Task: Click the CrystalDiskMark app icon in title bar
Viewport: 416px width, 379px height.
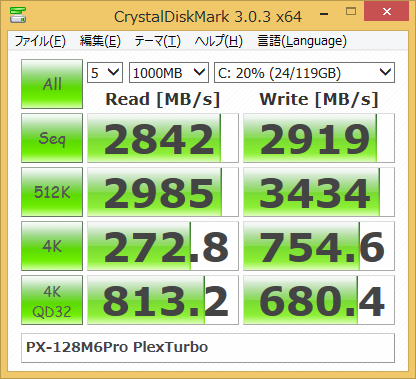Action: (18, 15)
